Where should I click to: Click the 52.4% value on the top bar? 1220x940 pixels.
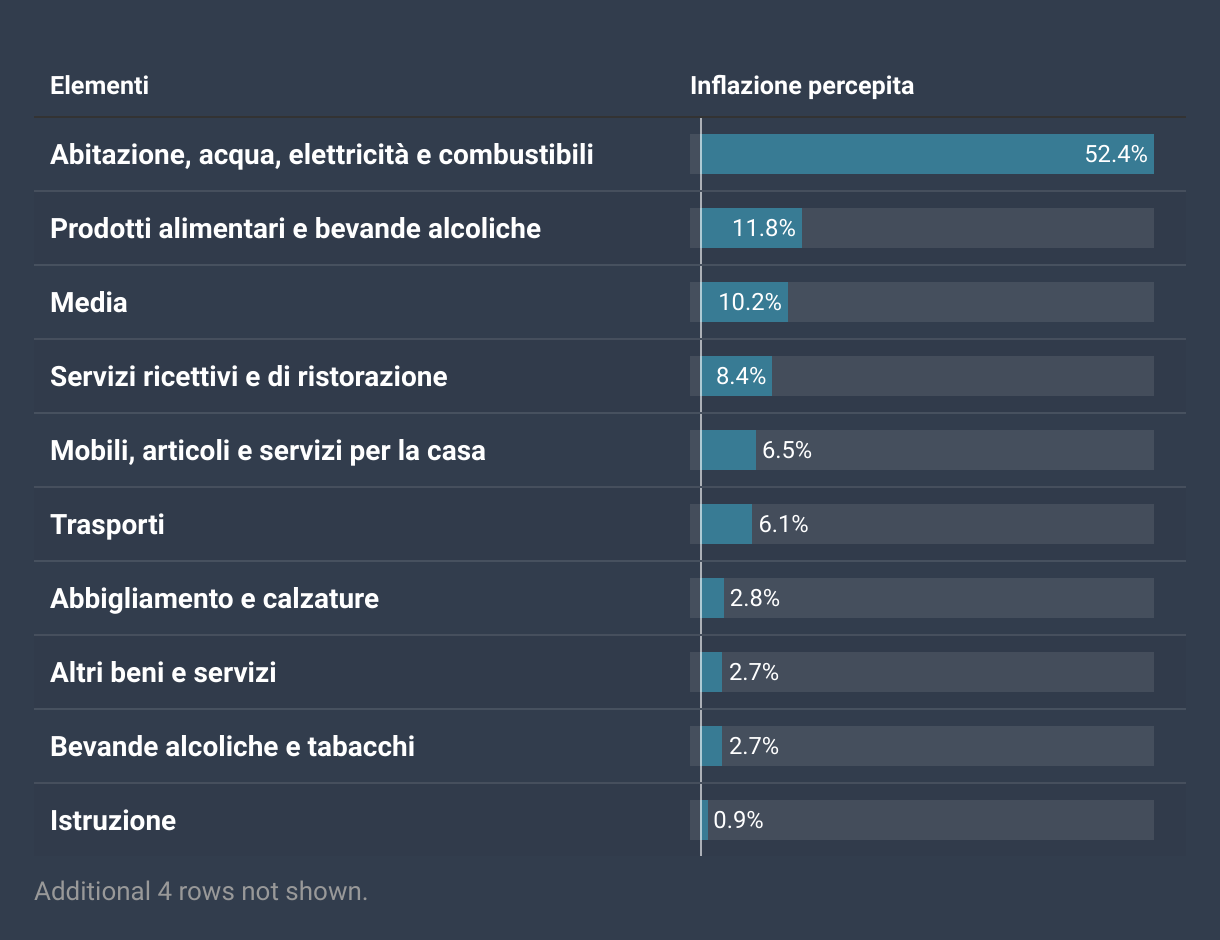point(1115,155)
